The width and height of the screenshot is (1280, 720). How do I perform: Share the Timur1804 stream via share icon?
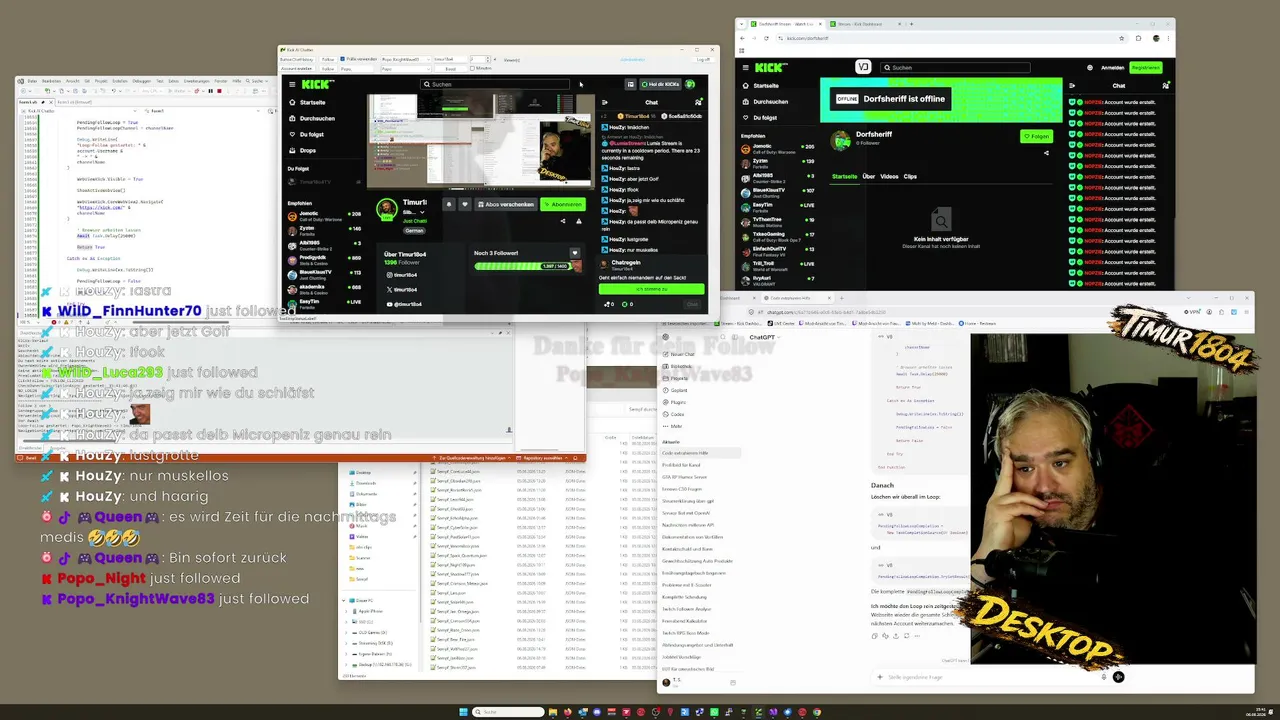pos(562,220)
